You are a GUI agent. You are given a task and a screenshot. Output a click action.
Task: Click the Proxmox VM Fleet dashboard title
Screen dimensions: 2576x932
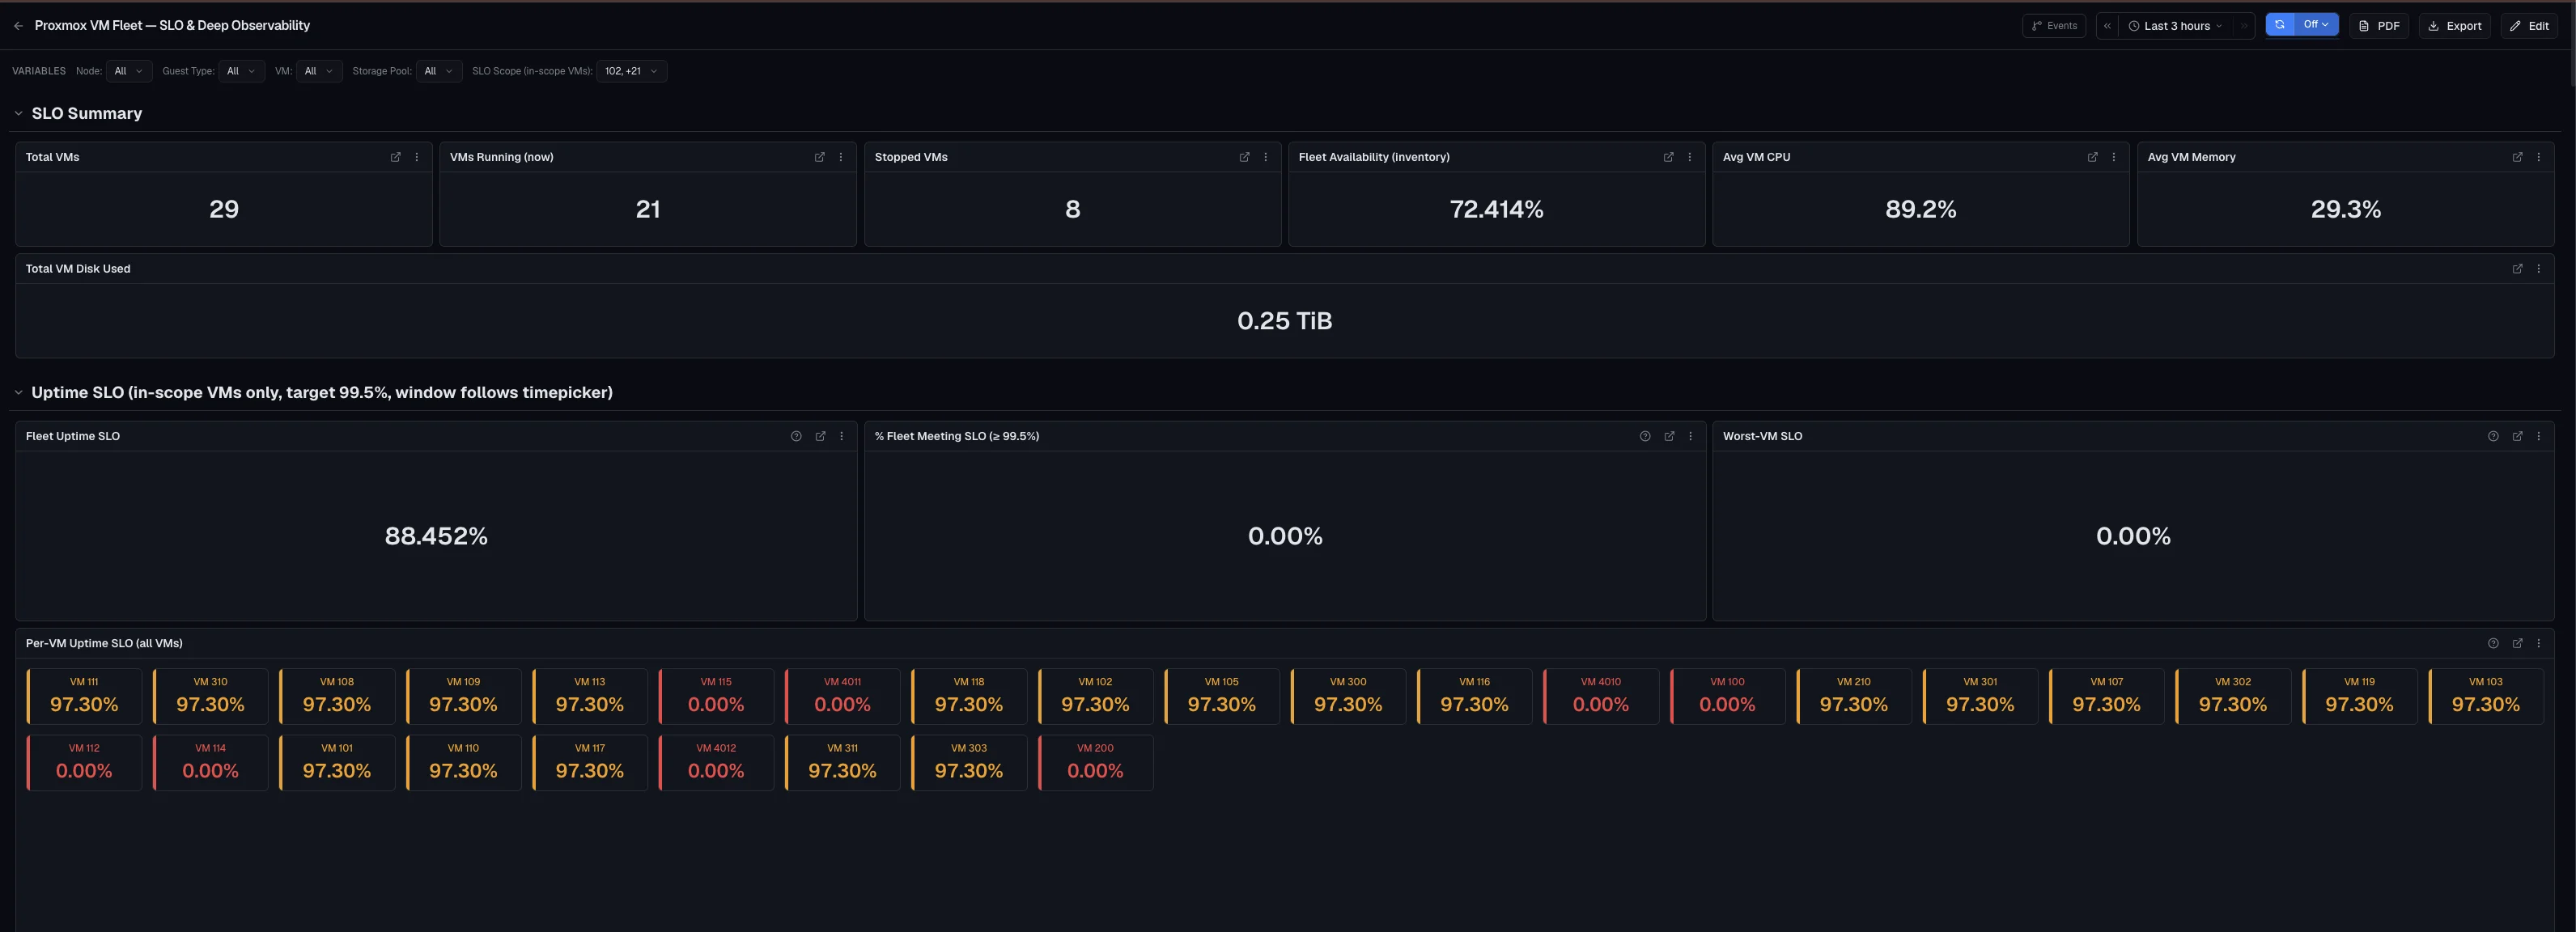tap(172, 26)
